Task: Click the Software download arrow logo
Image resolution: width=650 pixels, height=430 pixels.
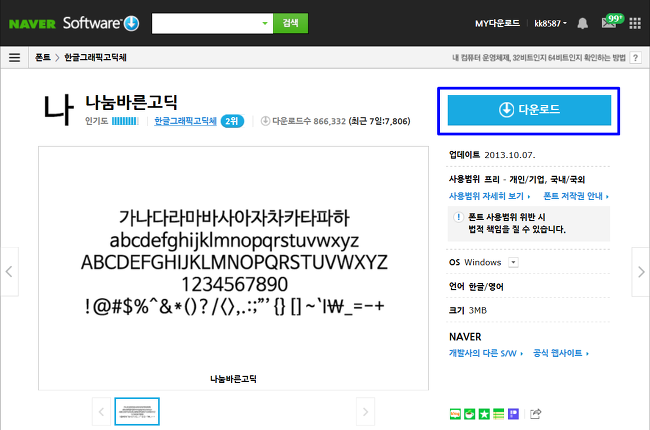Action: point(132,23)
